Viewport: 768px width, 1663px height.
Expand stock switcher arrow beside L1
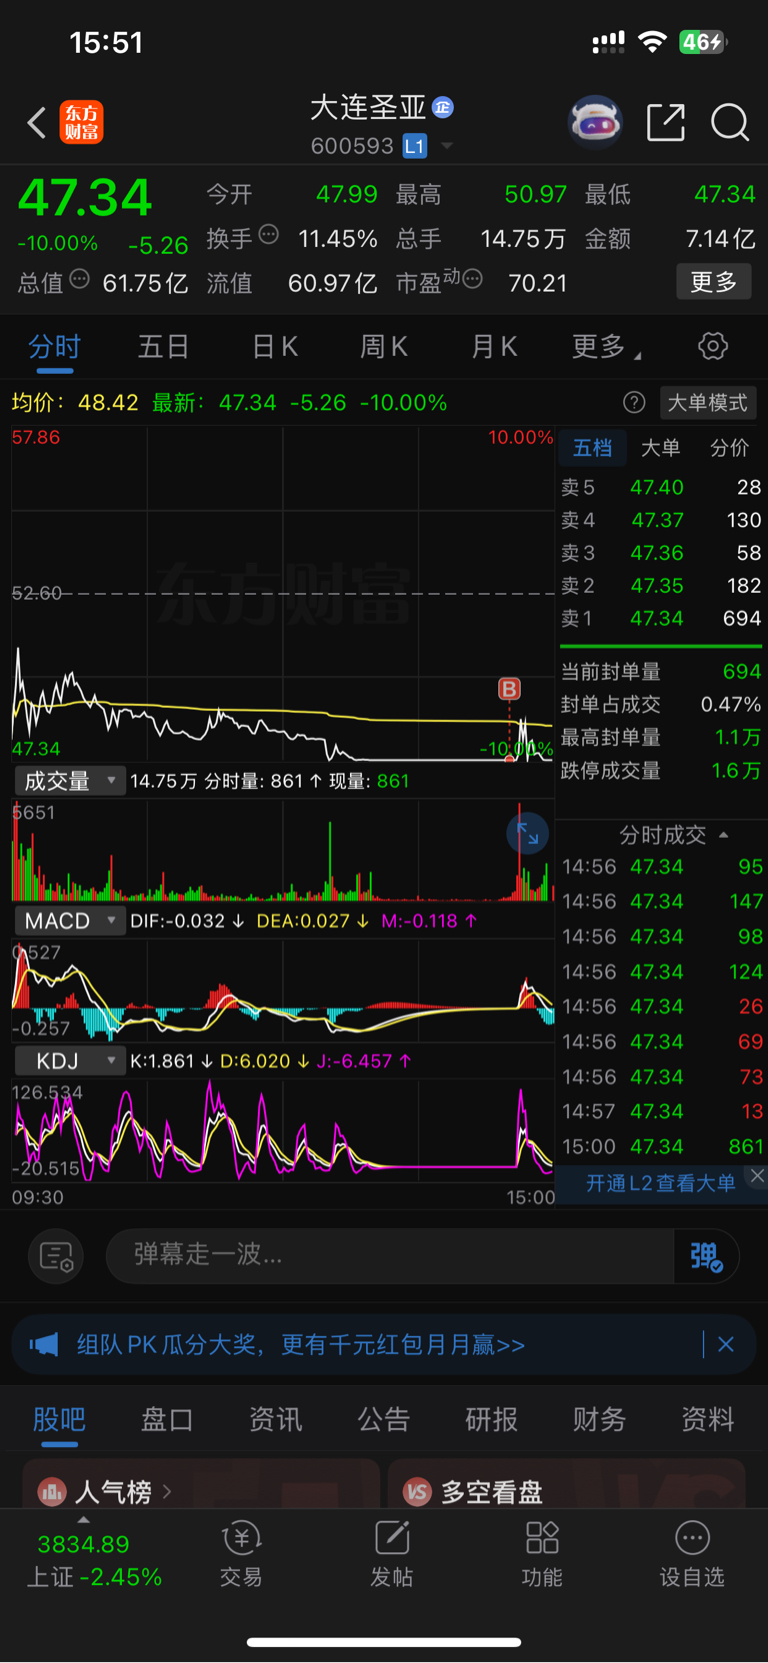coord(447,146)
